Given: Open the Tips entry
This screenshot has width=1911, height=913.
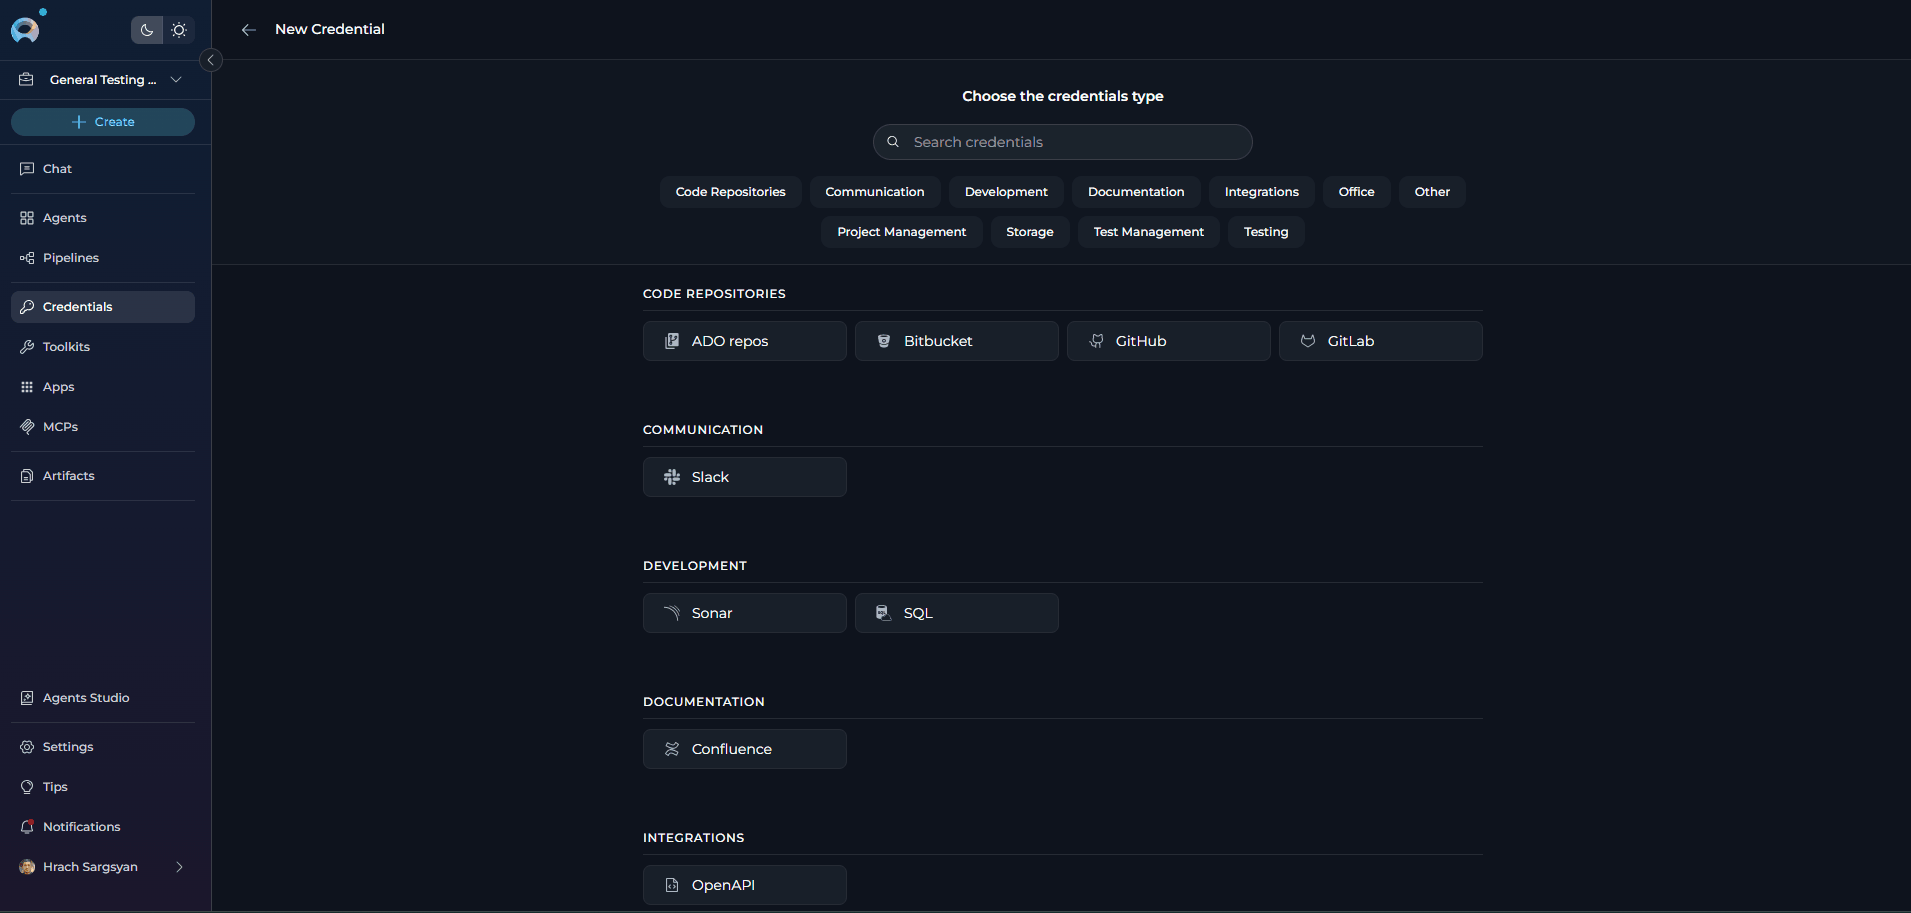Looking at the screenshot, I should 103,787.
